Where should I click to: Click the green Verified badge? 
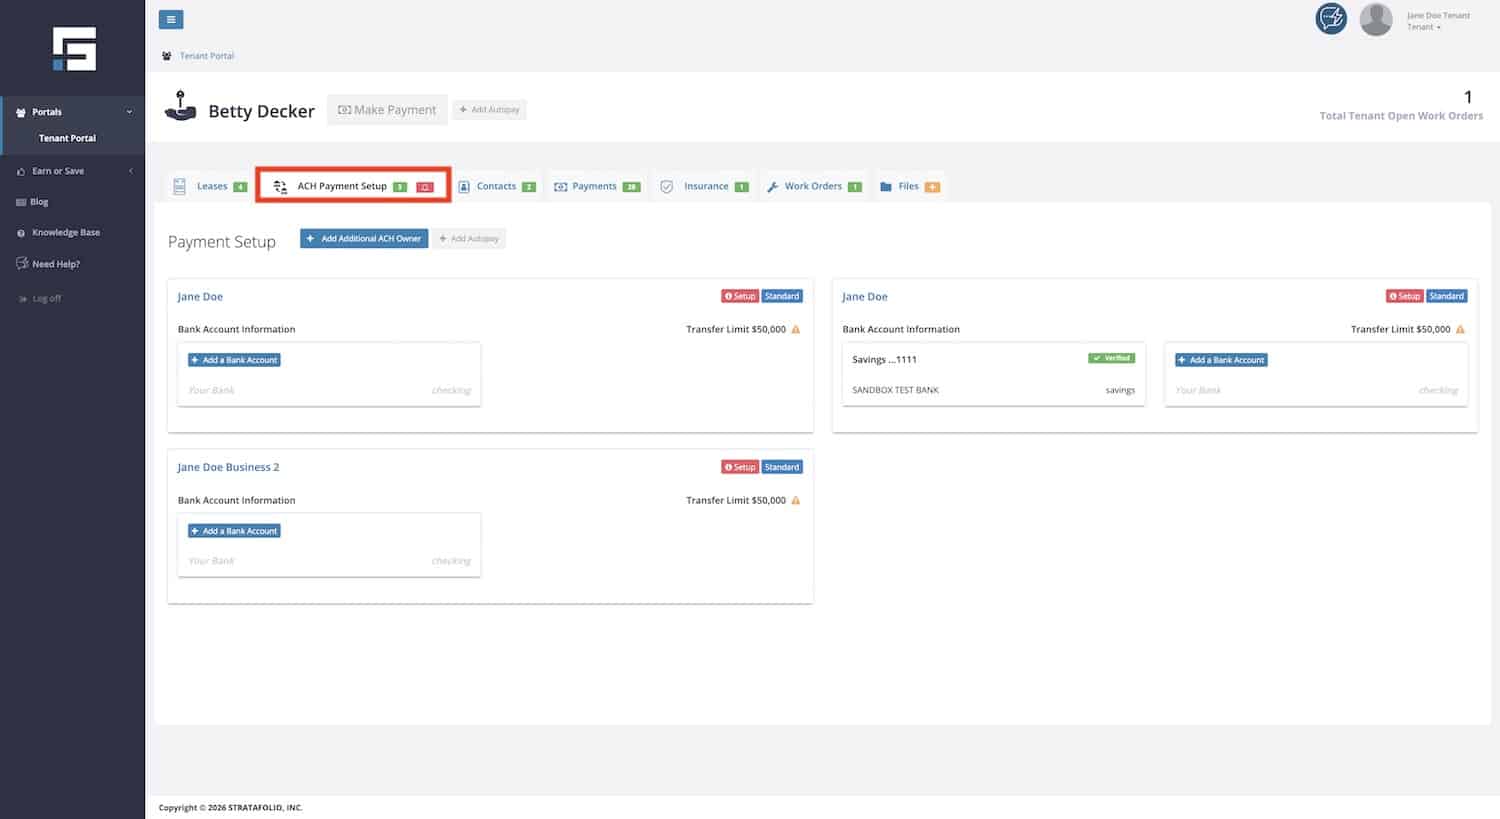coord(1112,358)
